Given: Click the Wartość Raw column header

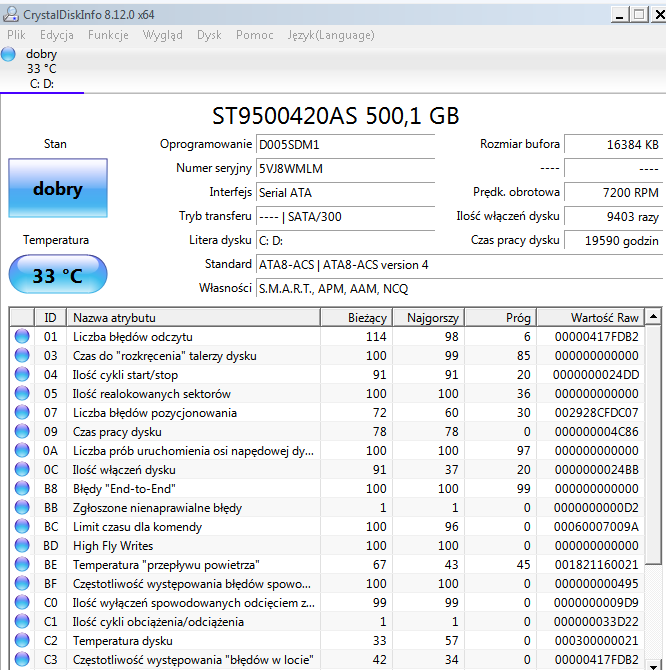Looking at the screenshot, I should [590, 317].
